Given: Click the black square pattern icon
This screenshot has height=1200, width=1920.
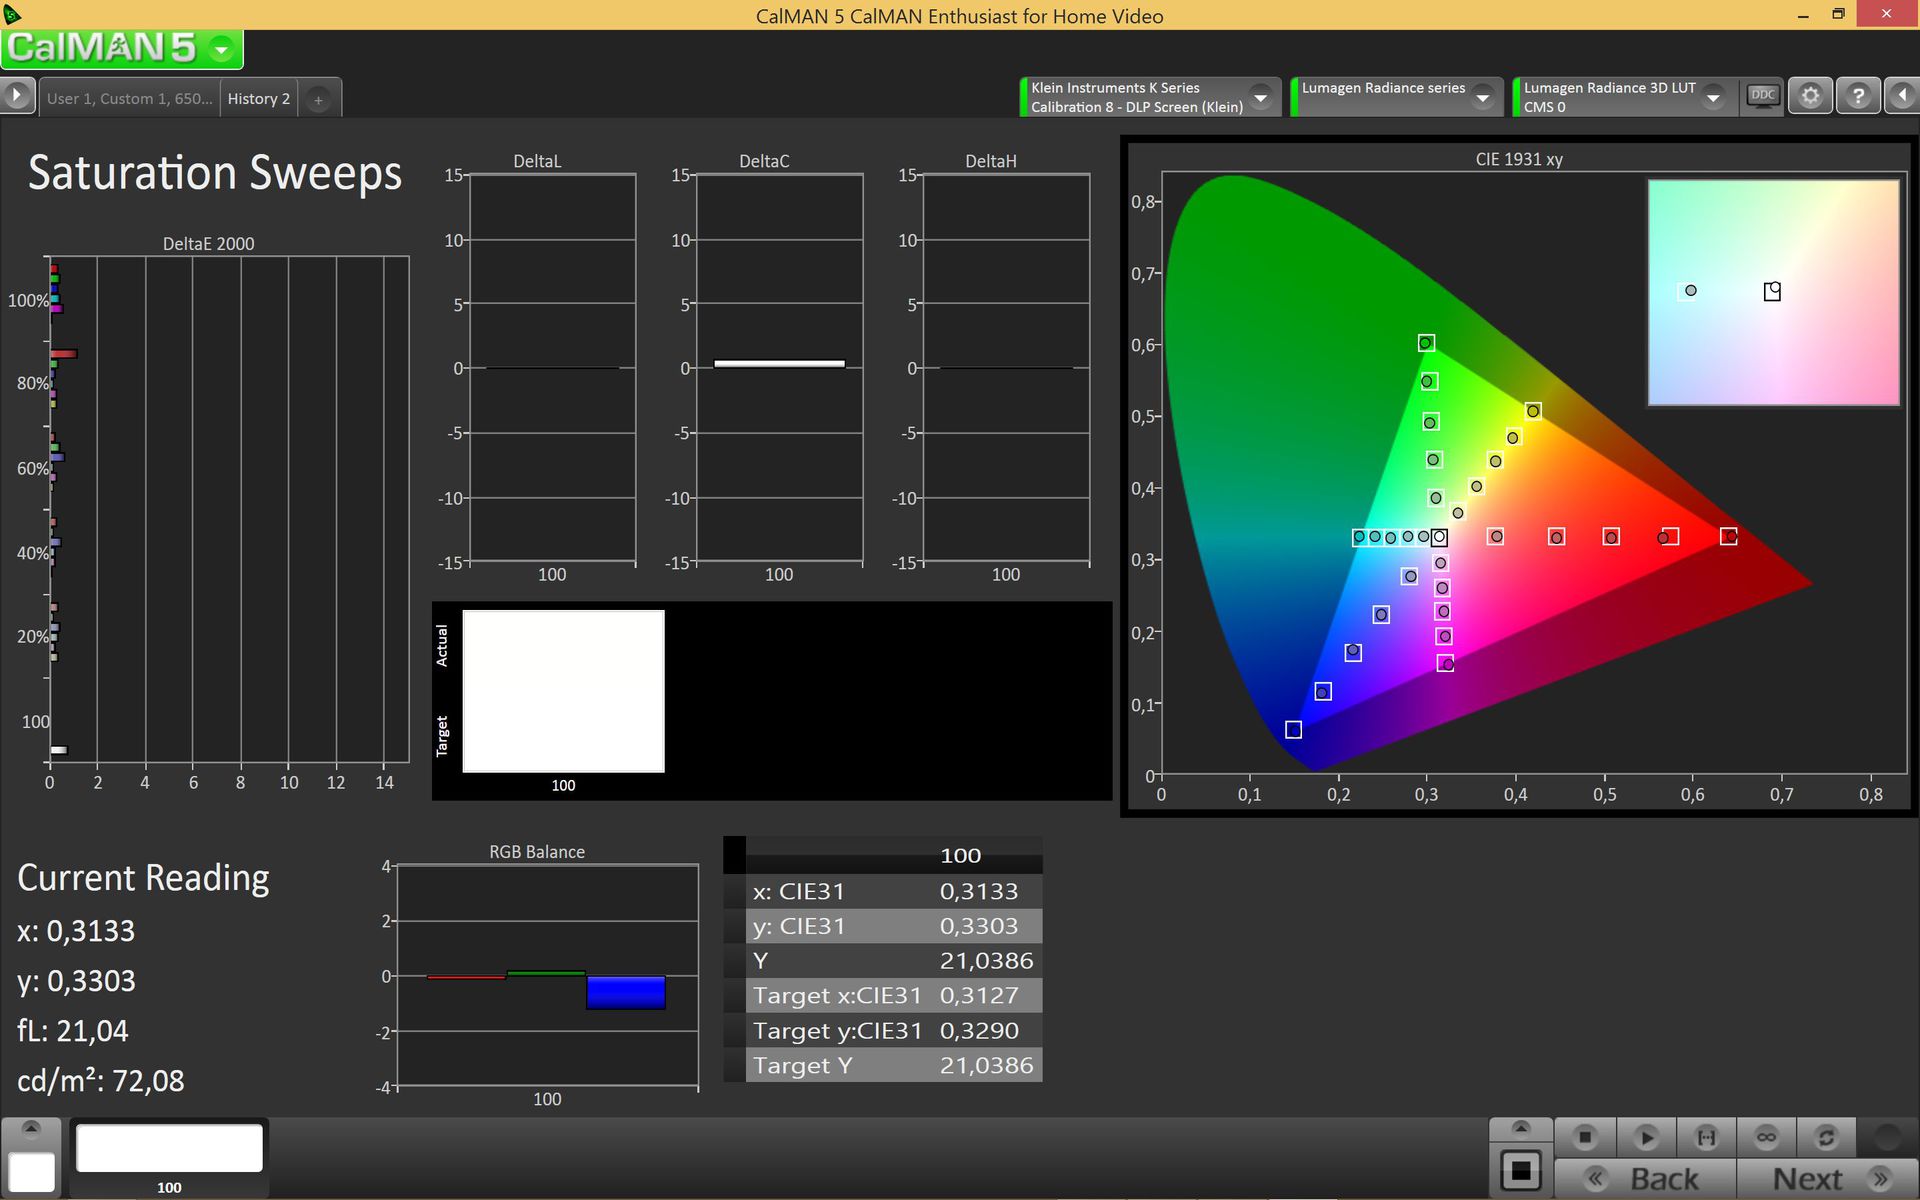Looking at the screenshot, I should (x=1521, y=1170).
